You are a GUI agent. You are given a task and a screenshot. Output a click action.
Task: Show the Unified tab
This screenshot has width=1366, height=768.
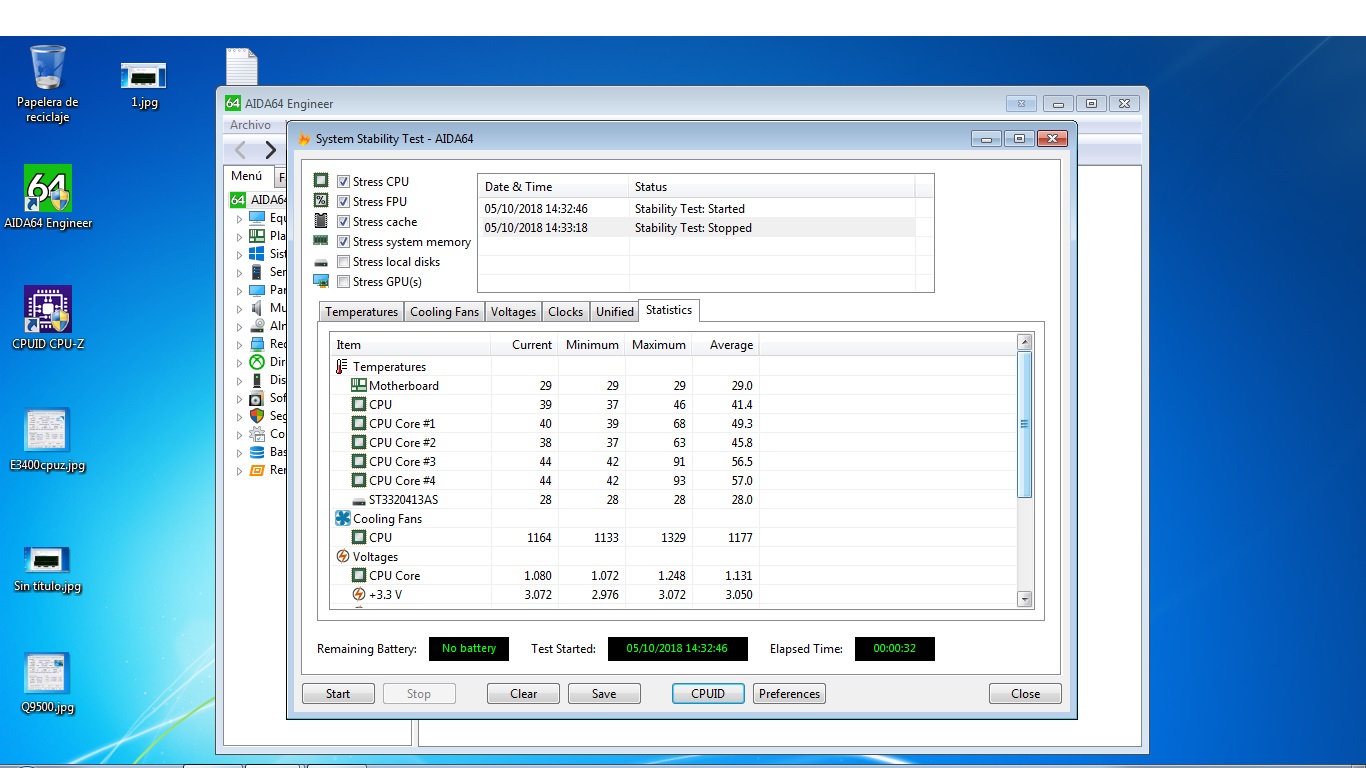point(615,312)
